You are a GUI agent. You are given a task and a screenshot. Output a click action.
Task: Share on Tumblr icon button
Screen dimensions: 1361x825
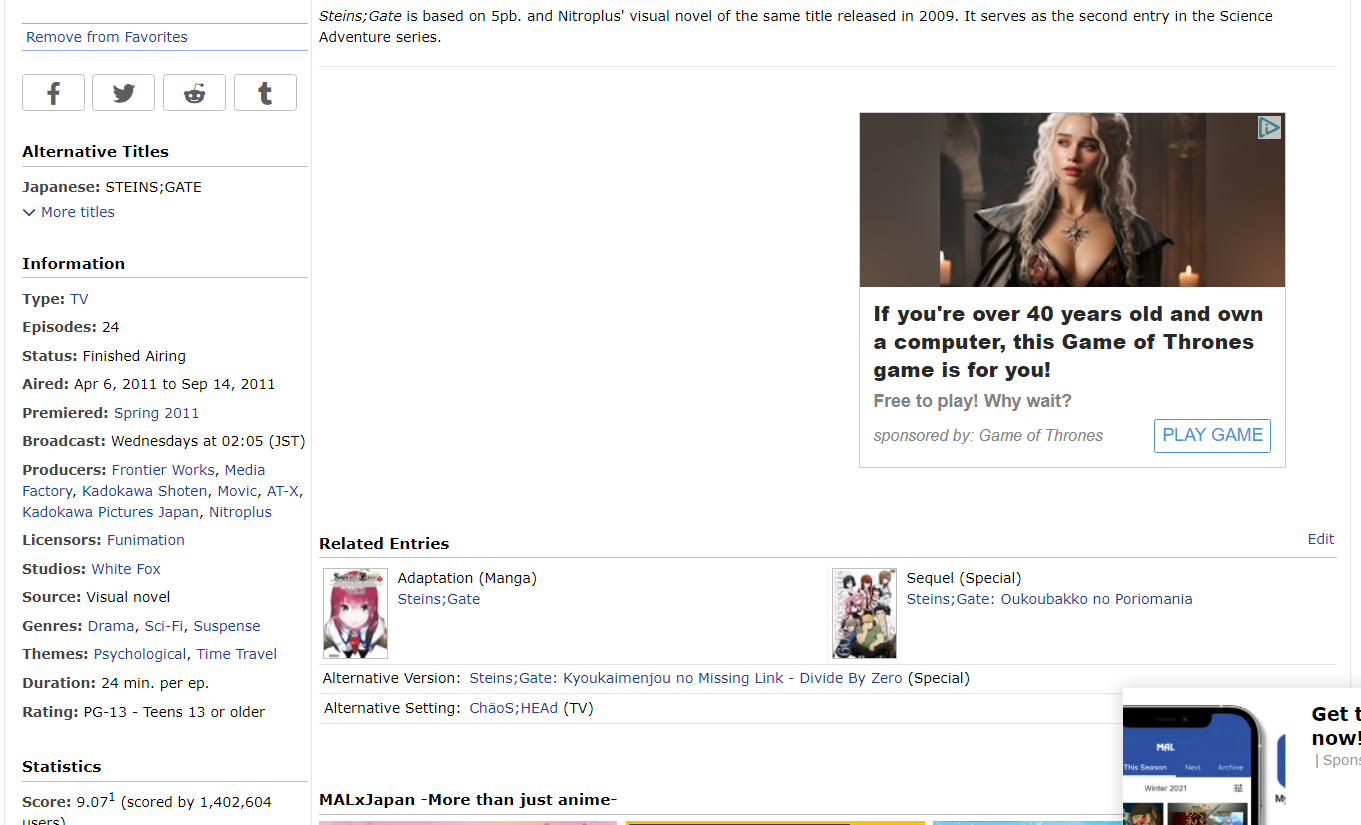coord(265,93)
